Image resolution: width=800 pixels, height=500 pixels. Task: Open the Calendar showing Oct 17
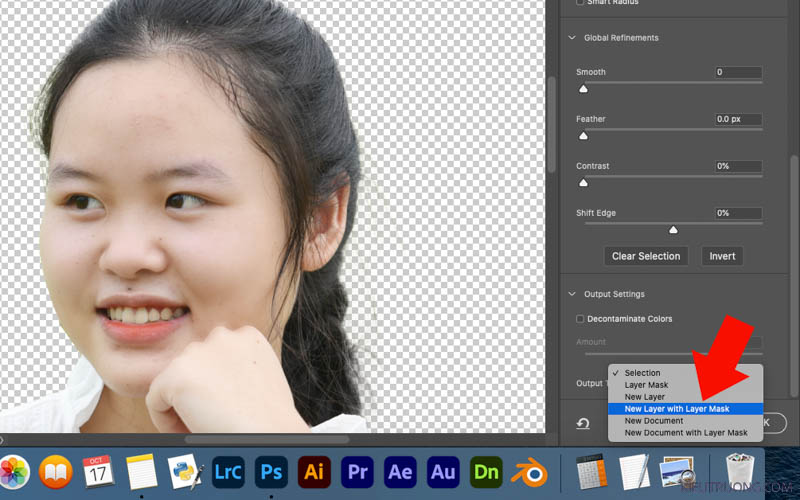point(98,472)
